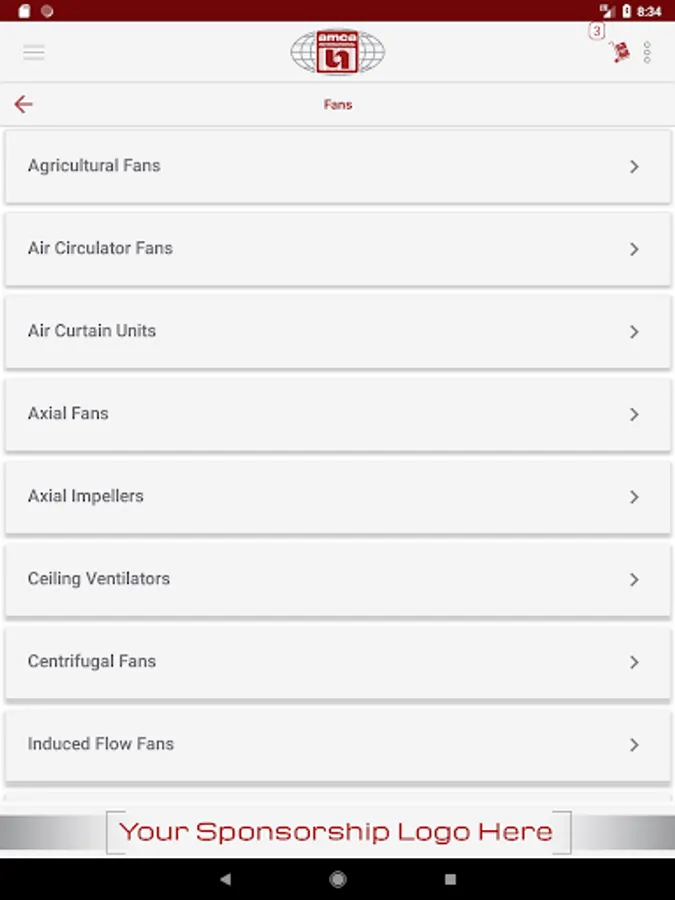Open the three-dot overflow menu
Viewport: 675px width, 900px height.
(647, 53)
